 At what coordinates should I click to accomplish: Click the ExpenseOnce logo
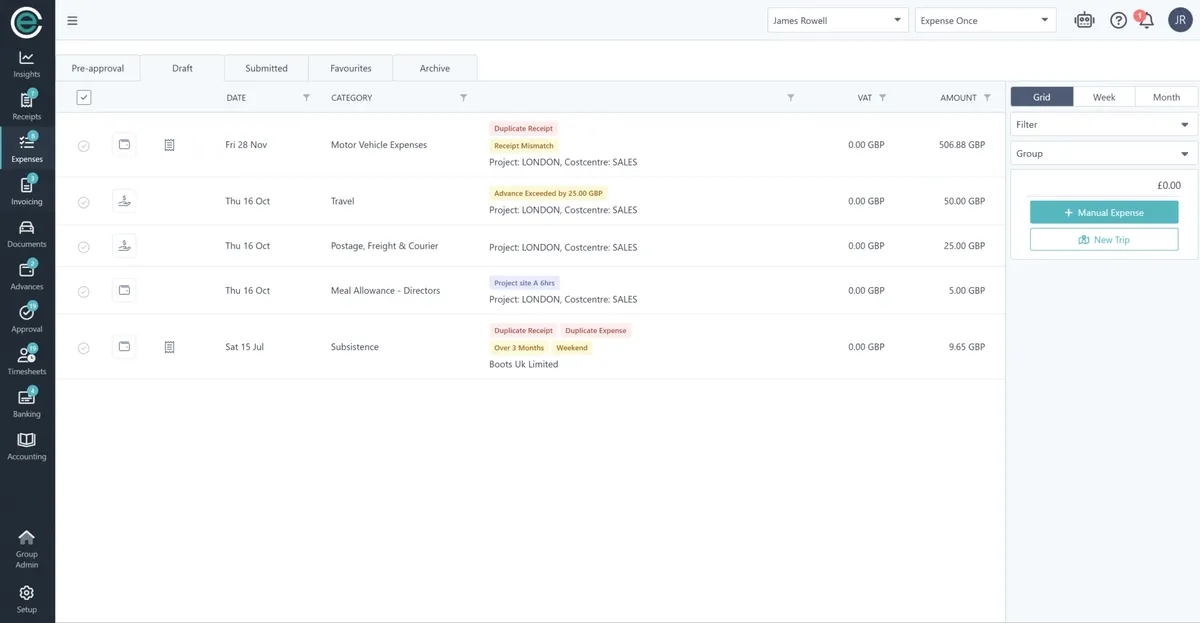coord(27,21)
